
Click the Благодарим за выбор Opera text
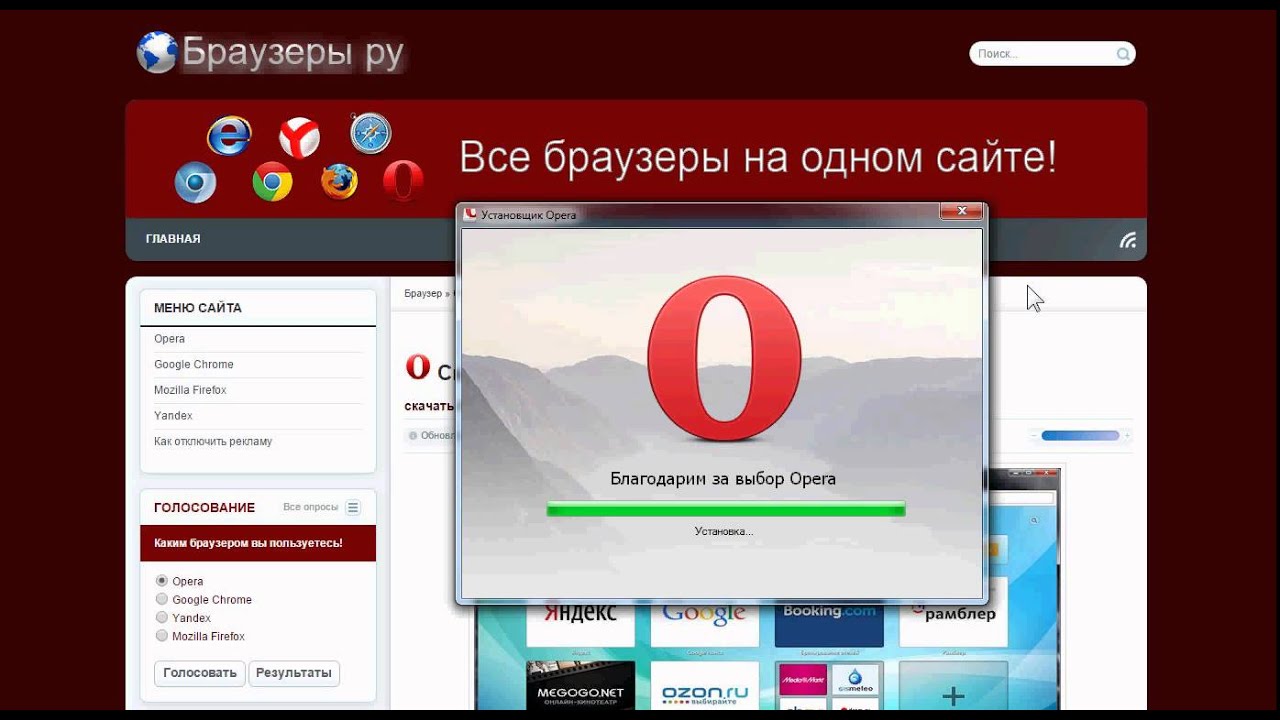click(723, 479)
